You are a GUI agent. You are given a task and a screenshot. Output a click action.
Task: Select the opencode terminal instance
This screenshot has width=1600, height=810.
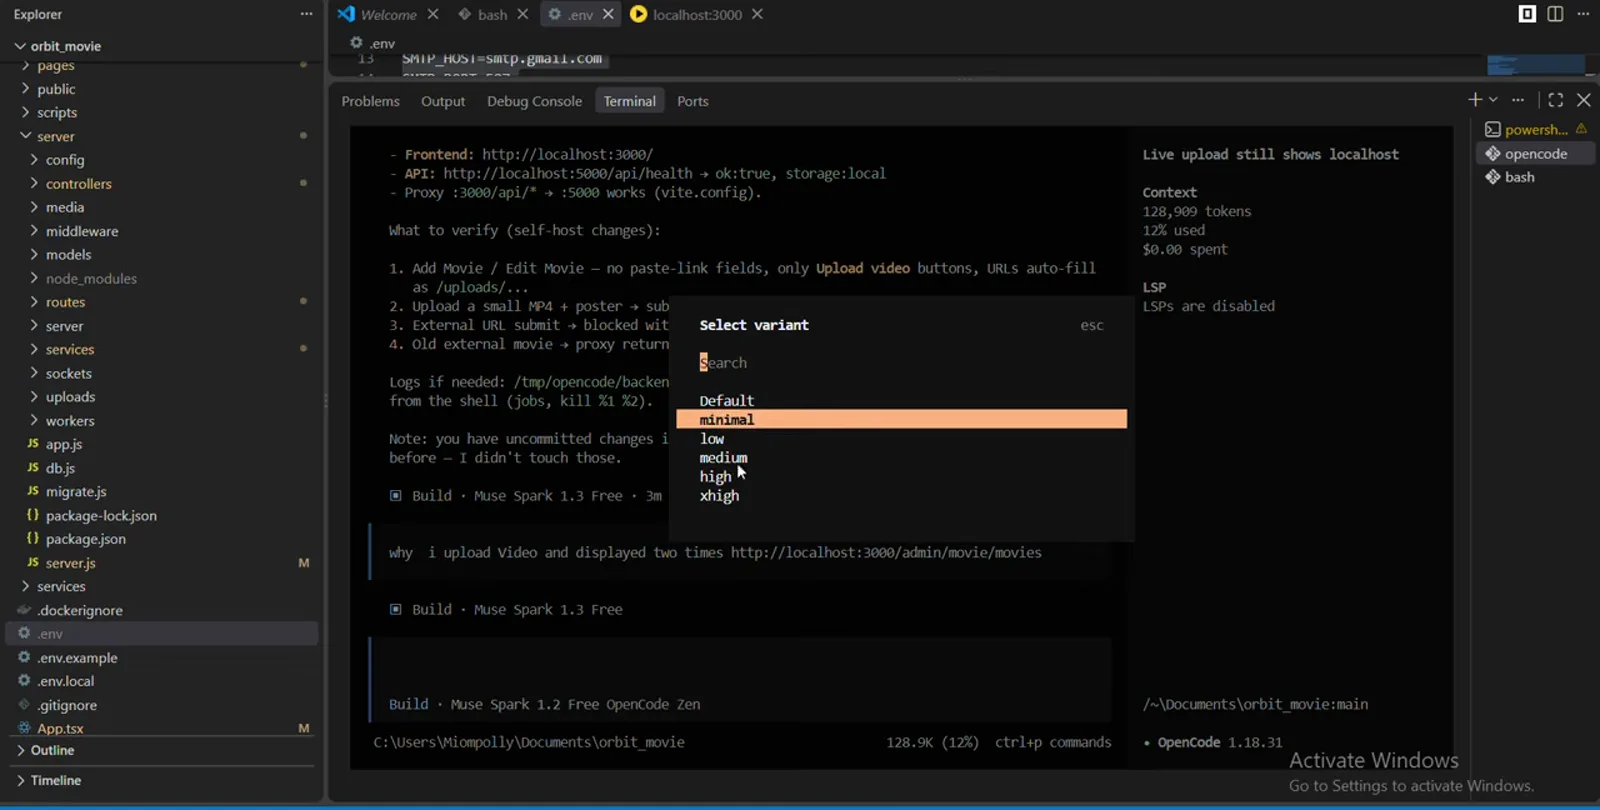coord(1535,153)
